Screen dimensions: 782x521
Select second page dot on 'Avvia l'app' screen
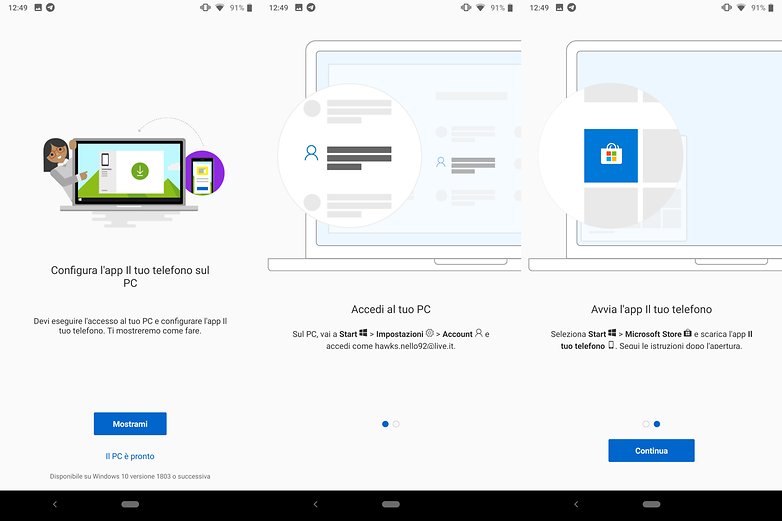[x=657, y=424]
